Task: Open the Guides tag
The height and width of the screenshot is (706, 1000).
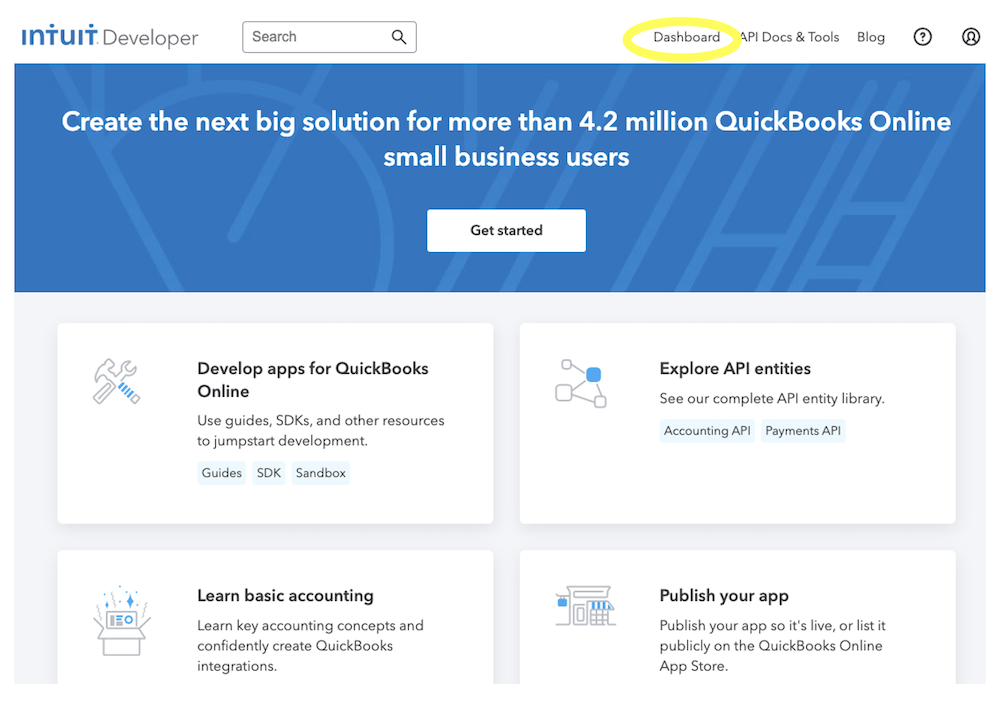Action: 221,473
